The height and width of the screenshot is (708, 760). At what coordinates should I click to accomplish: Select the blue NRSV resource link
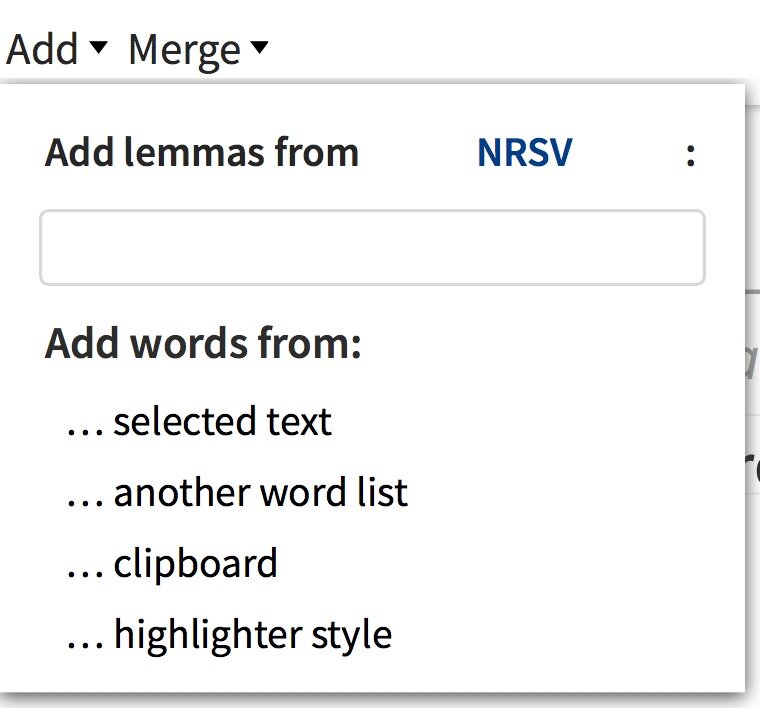(x=525, y=153)
